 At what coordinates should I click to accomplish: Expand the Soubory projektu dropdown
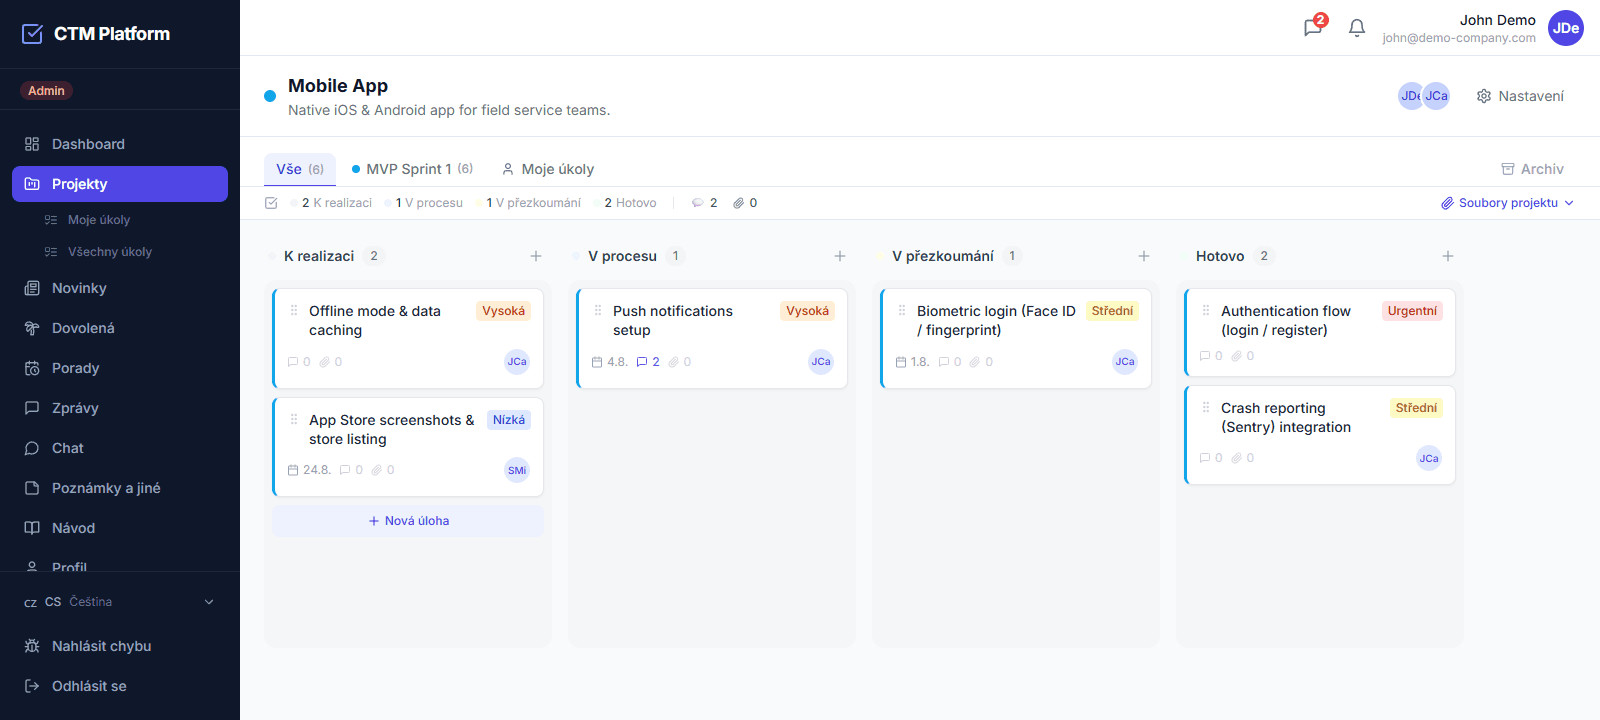(x=1508, y=203)
